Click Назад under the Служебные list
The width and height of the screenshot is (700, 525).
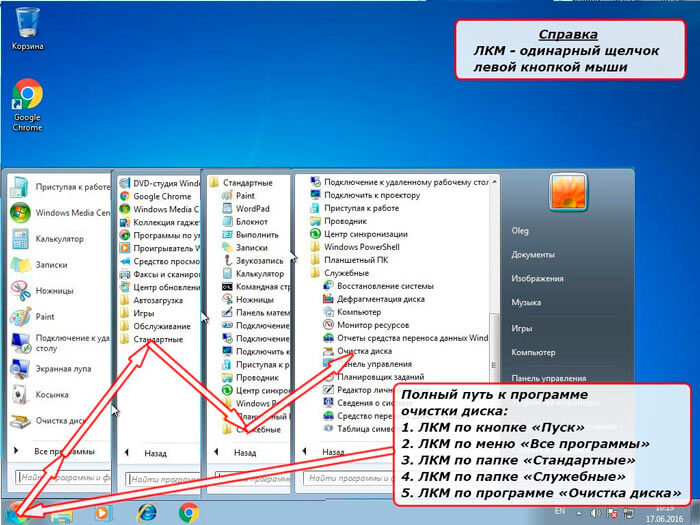[x=333, y=452]
